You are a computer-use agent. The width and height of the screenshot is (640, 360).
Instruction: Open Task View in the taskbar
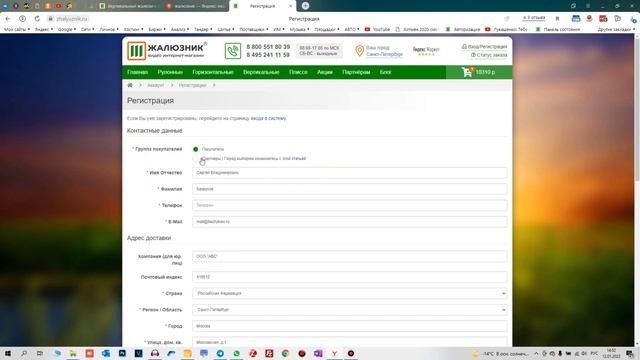pyautogui.click(x=40, y=353)
